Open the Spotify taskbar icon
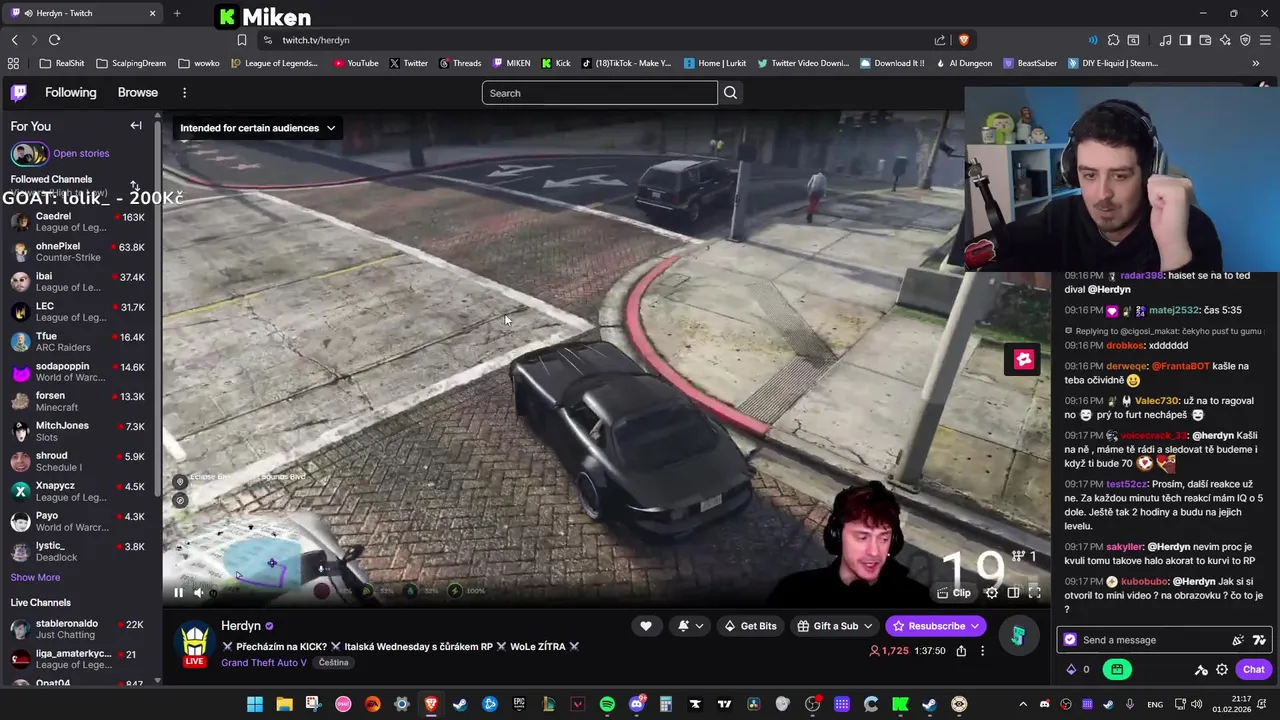This screenshot has width=1280, height=720. pos(607,704)
